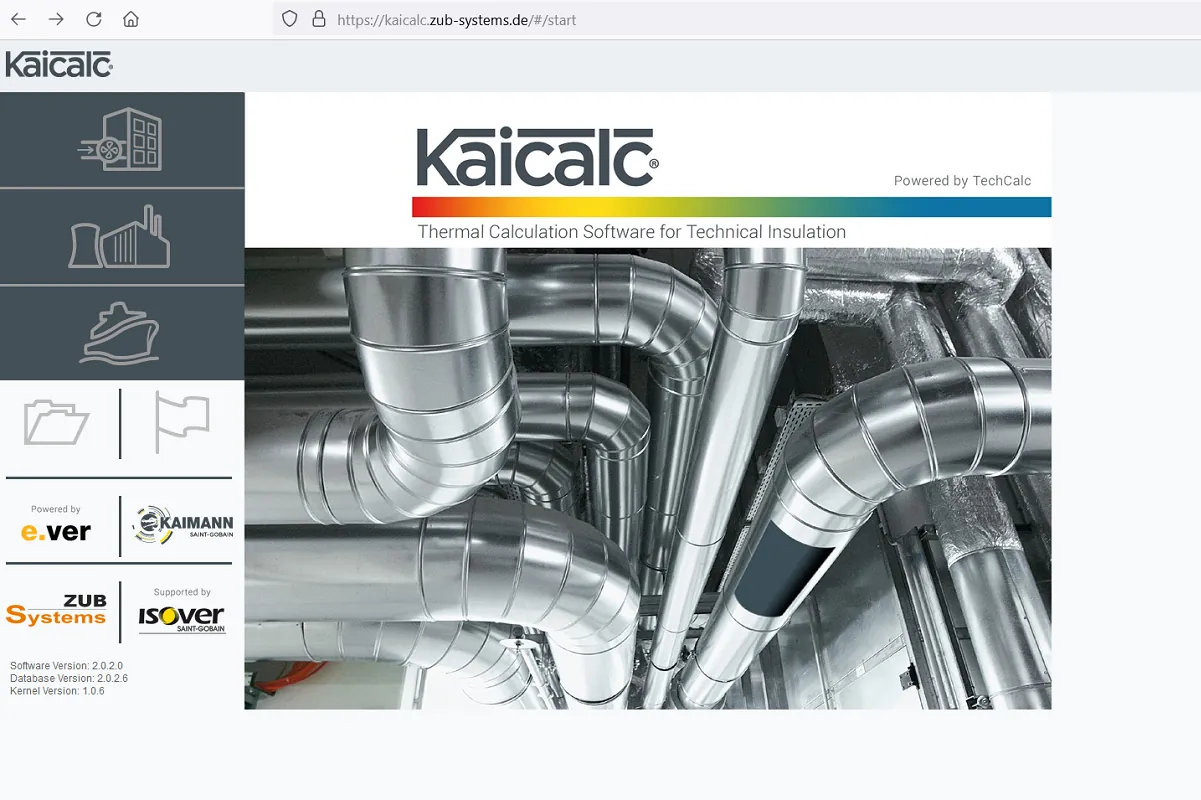This screenshot has width=1201, height=800.
Task: Reload the page with the refresh icon
Action: pyautogui.click(x=92, y=18)
